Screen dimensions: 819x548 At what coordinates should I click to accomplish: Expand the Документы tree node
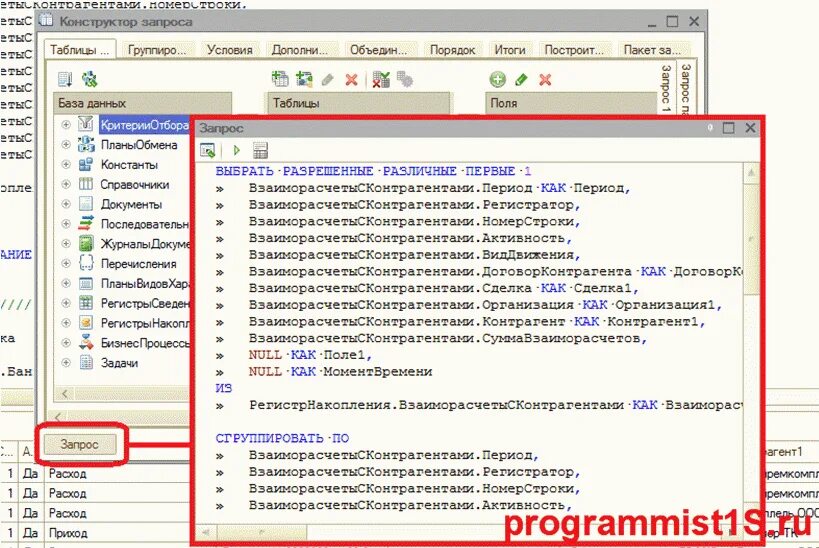(65, 204)
